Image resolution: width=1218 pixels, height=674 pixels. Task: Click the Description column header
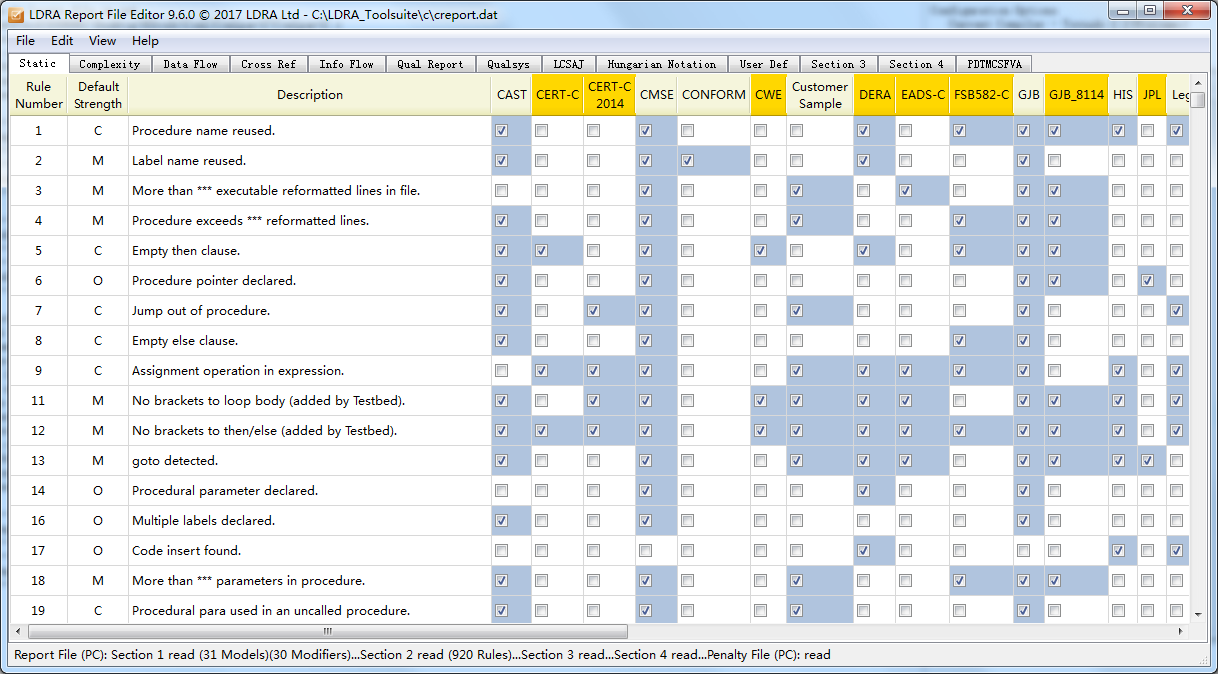[310, 95]
